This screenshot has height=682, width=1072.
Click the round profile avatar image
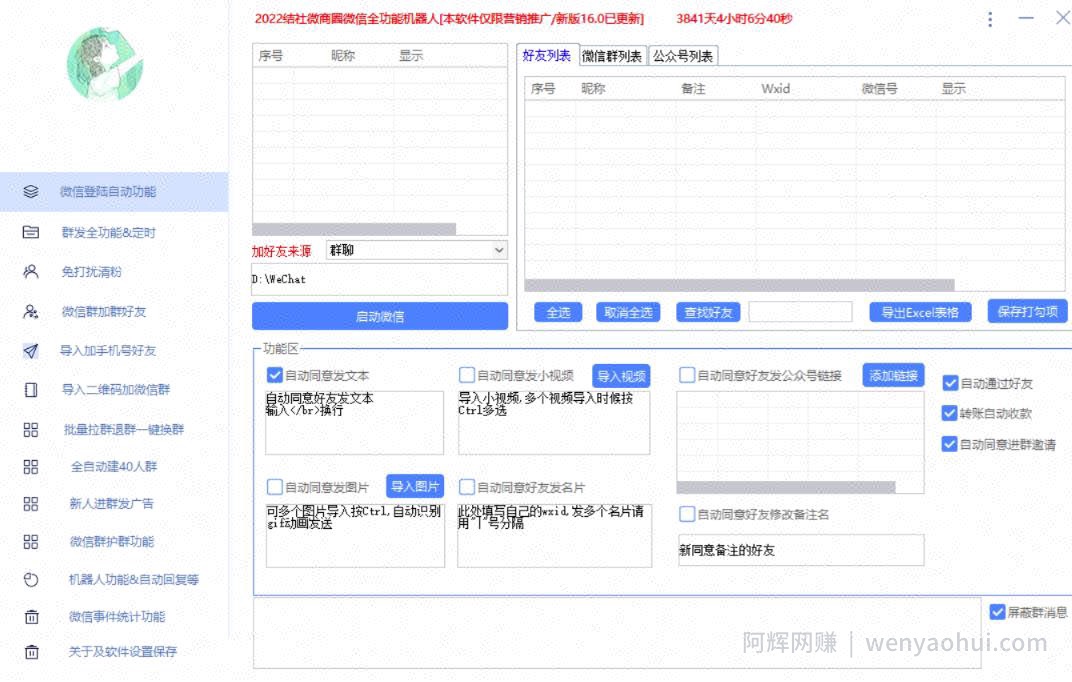(105, 64)
